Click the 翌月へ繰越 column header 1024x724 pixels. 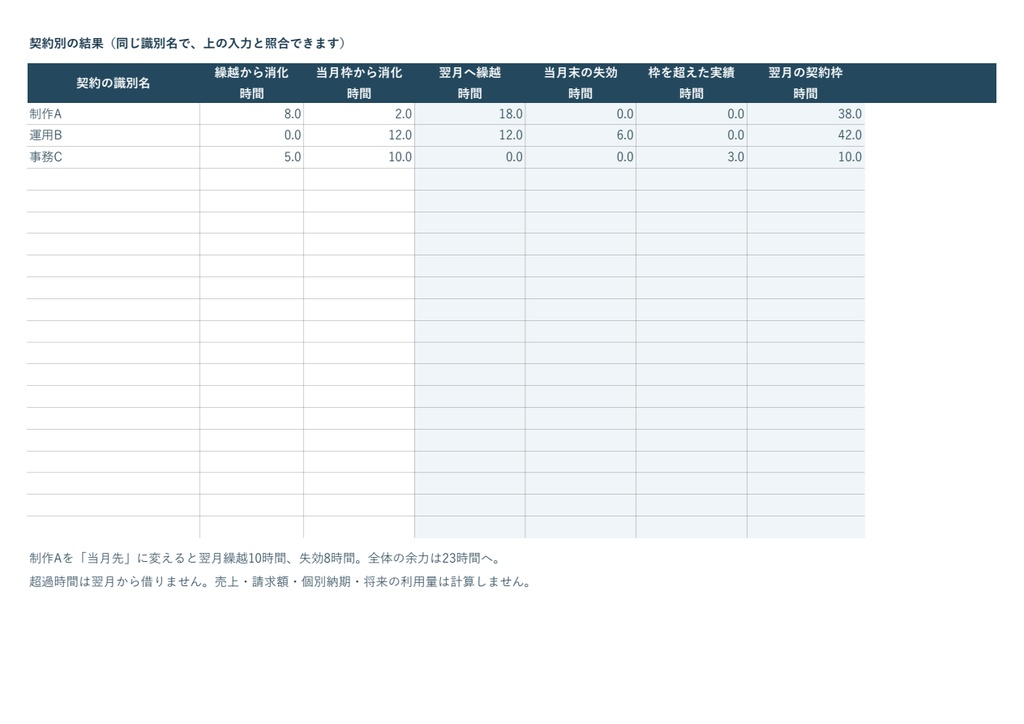470,83
